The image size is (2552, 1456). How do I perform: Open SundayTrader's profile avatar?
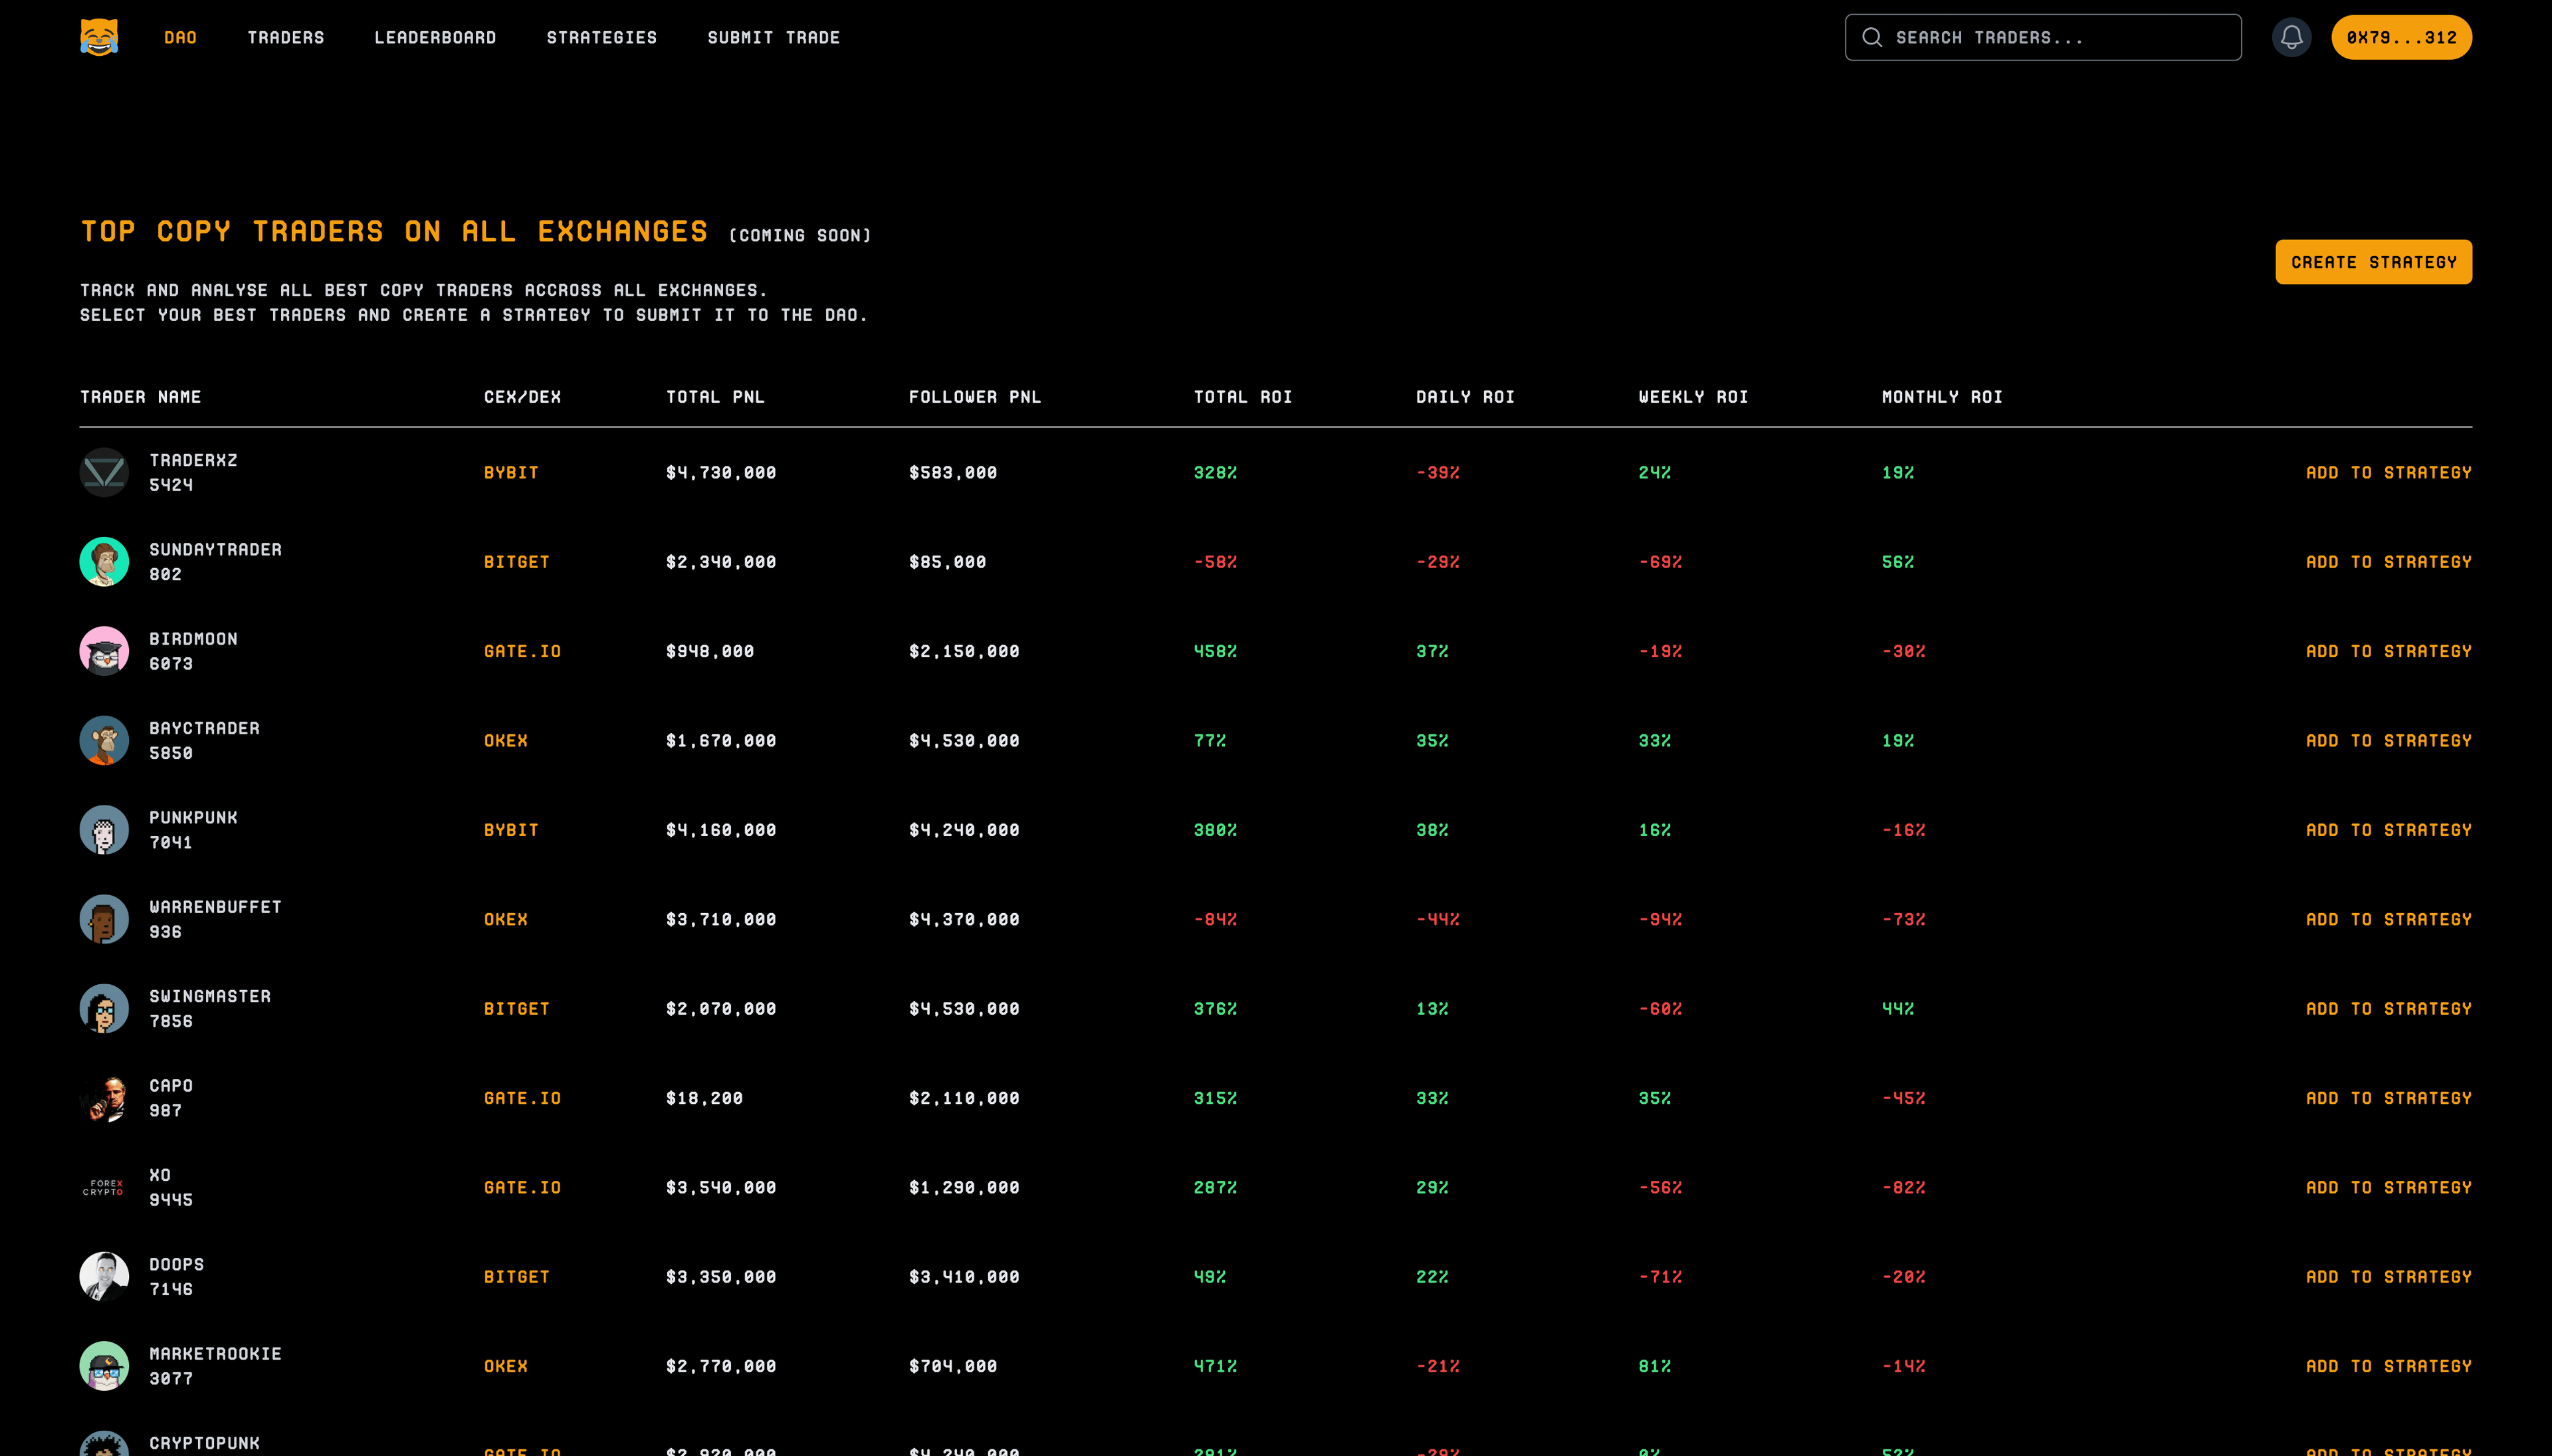point(104,561)
